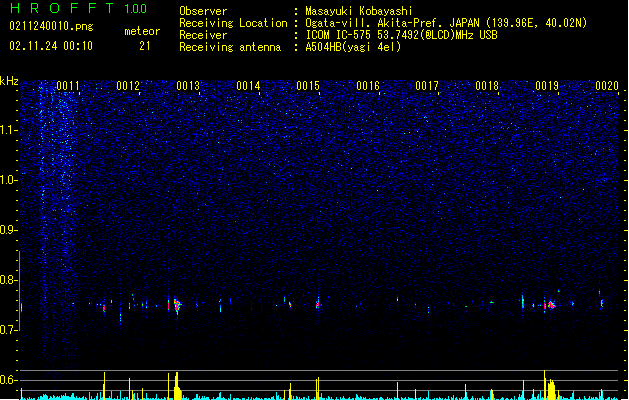Screen dimensions: 629x400
Task: Click the 0.8 kHz axis label
Action: point(9,280)
